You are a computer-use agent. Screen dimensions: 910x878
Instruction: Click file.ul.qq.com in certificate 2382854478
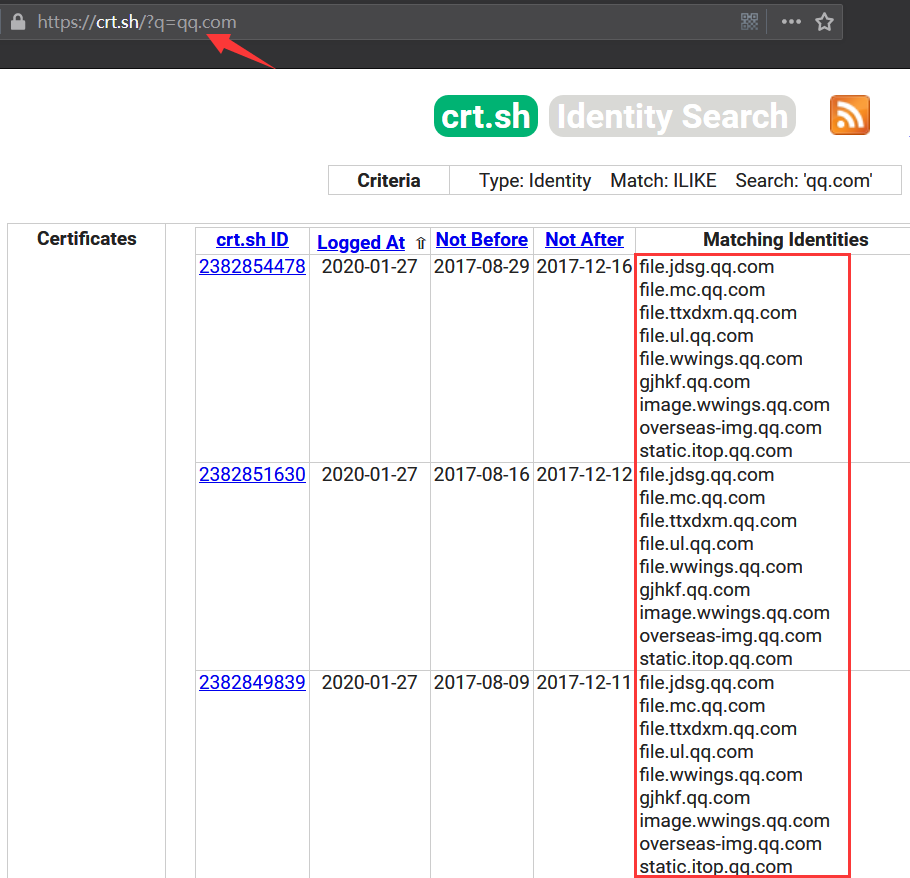tap(696, 335)
